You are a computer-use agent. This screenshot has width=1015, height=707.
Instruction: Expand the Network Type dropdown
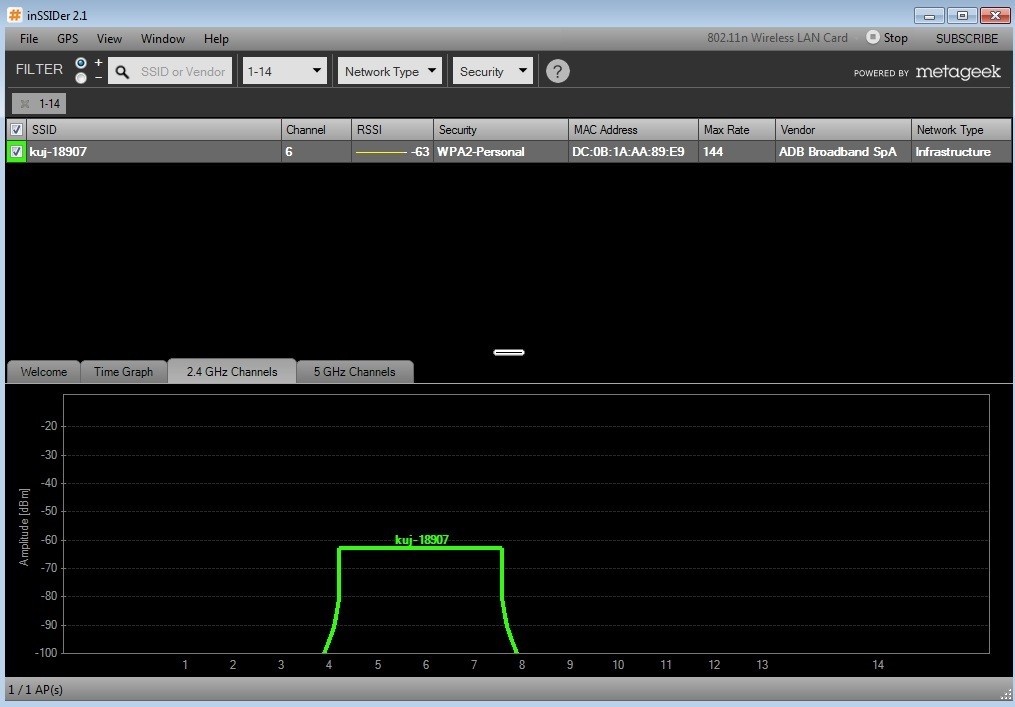pyautogui.click(x=390, y=71)
